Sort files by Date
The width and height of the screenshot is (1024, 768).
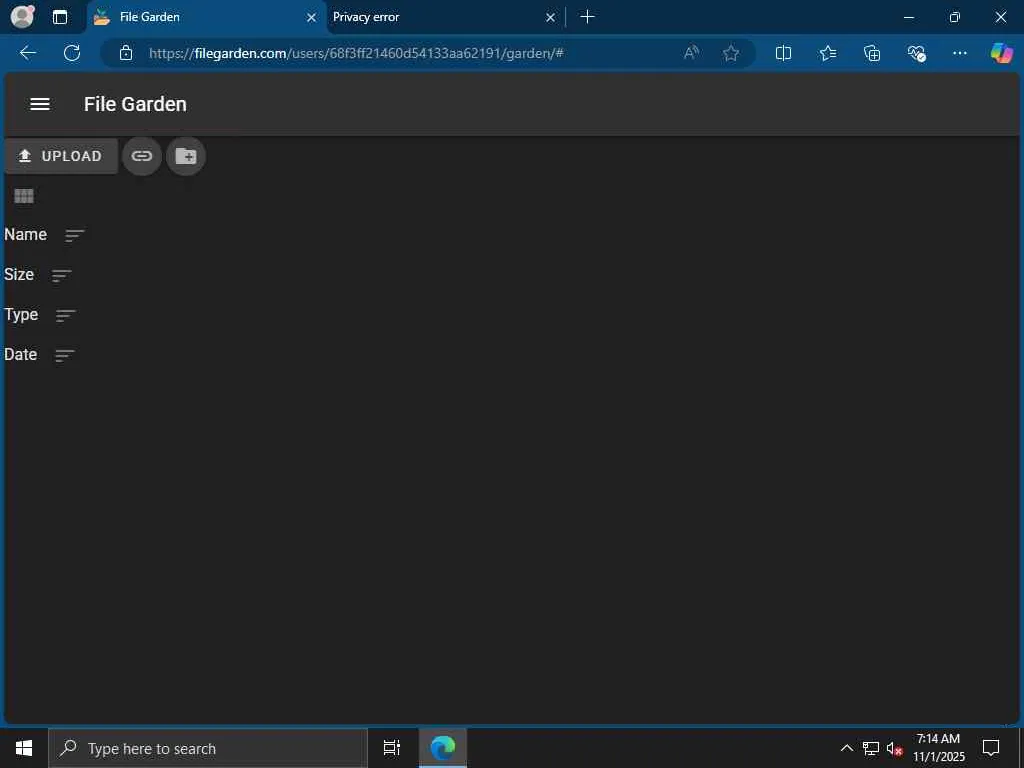20,355
